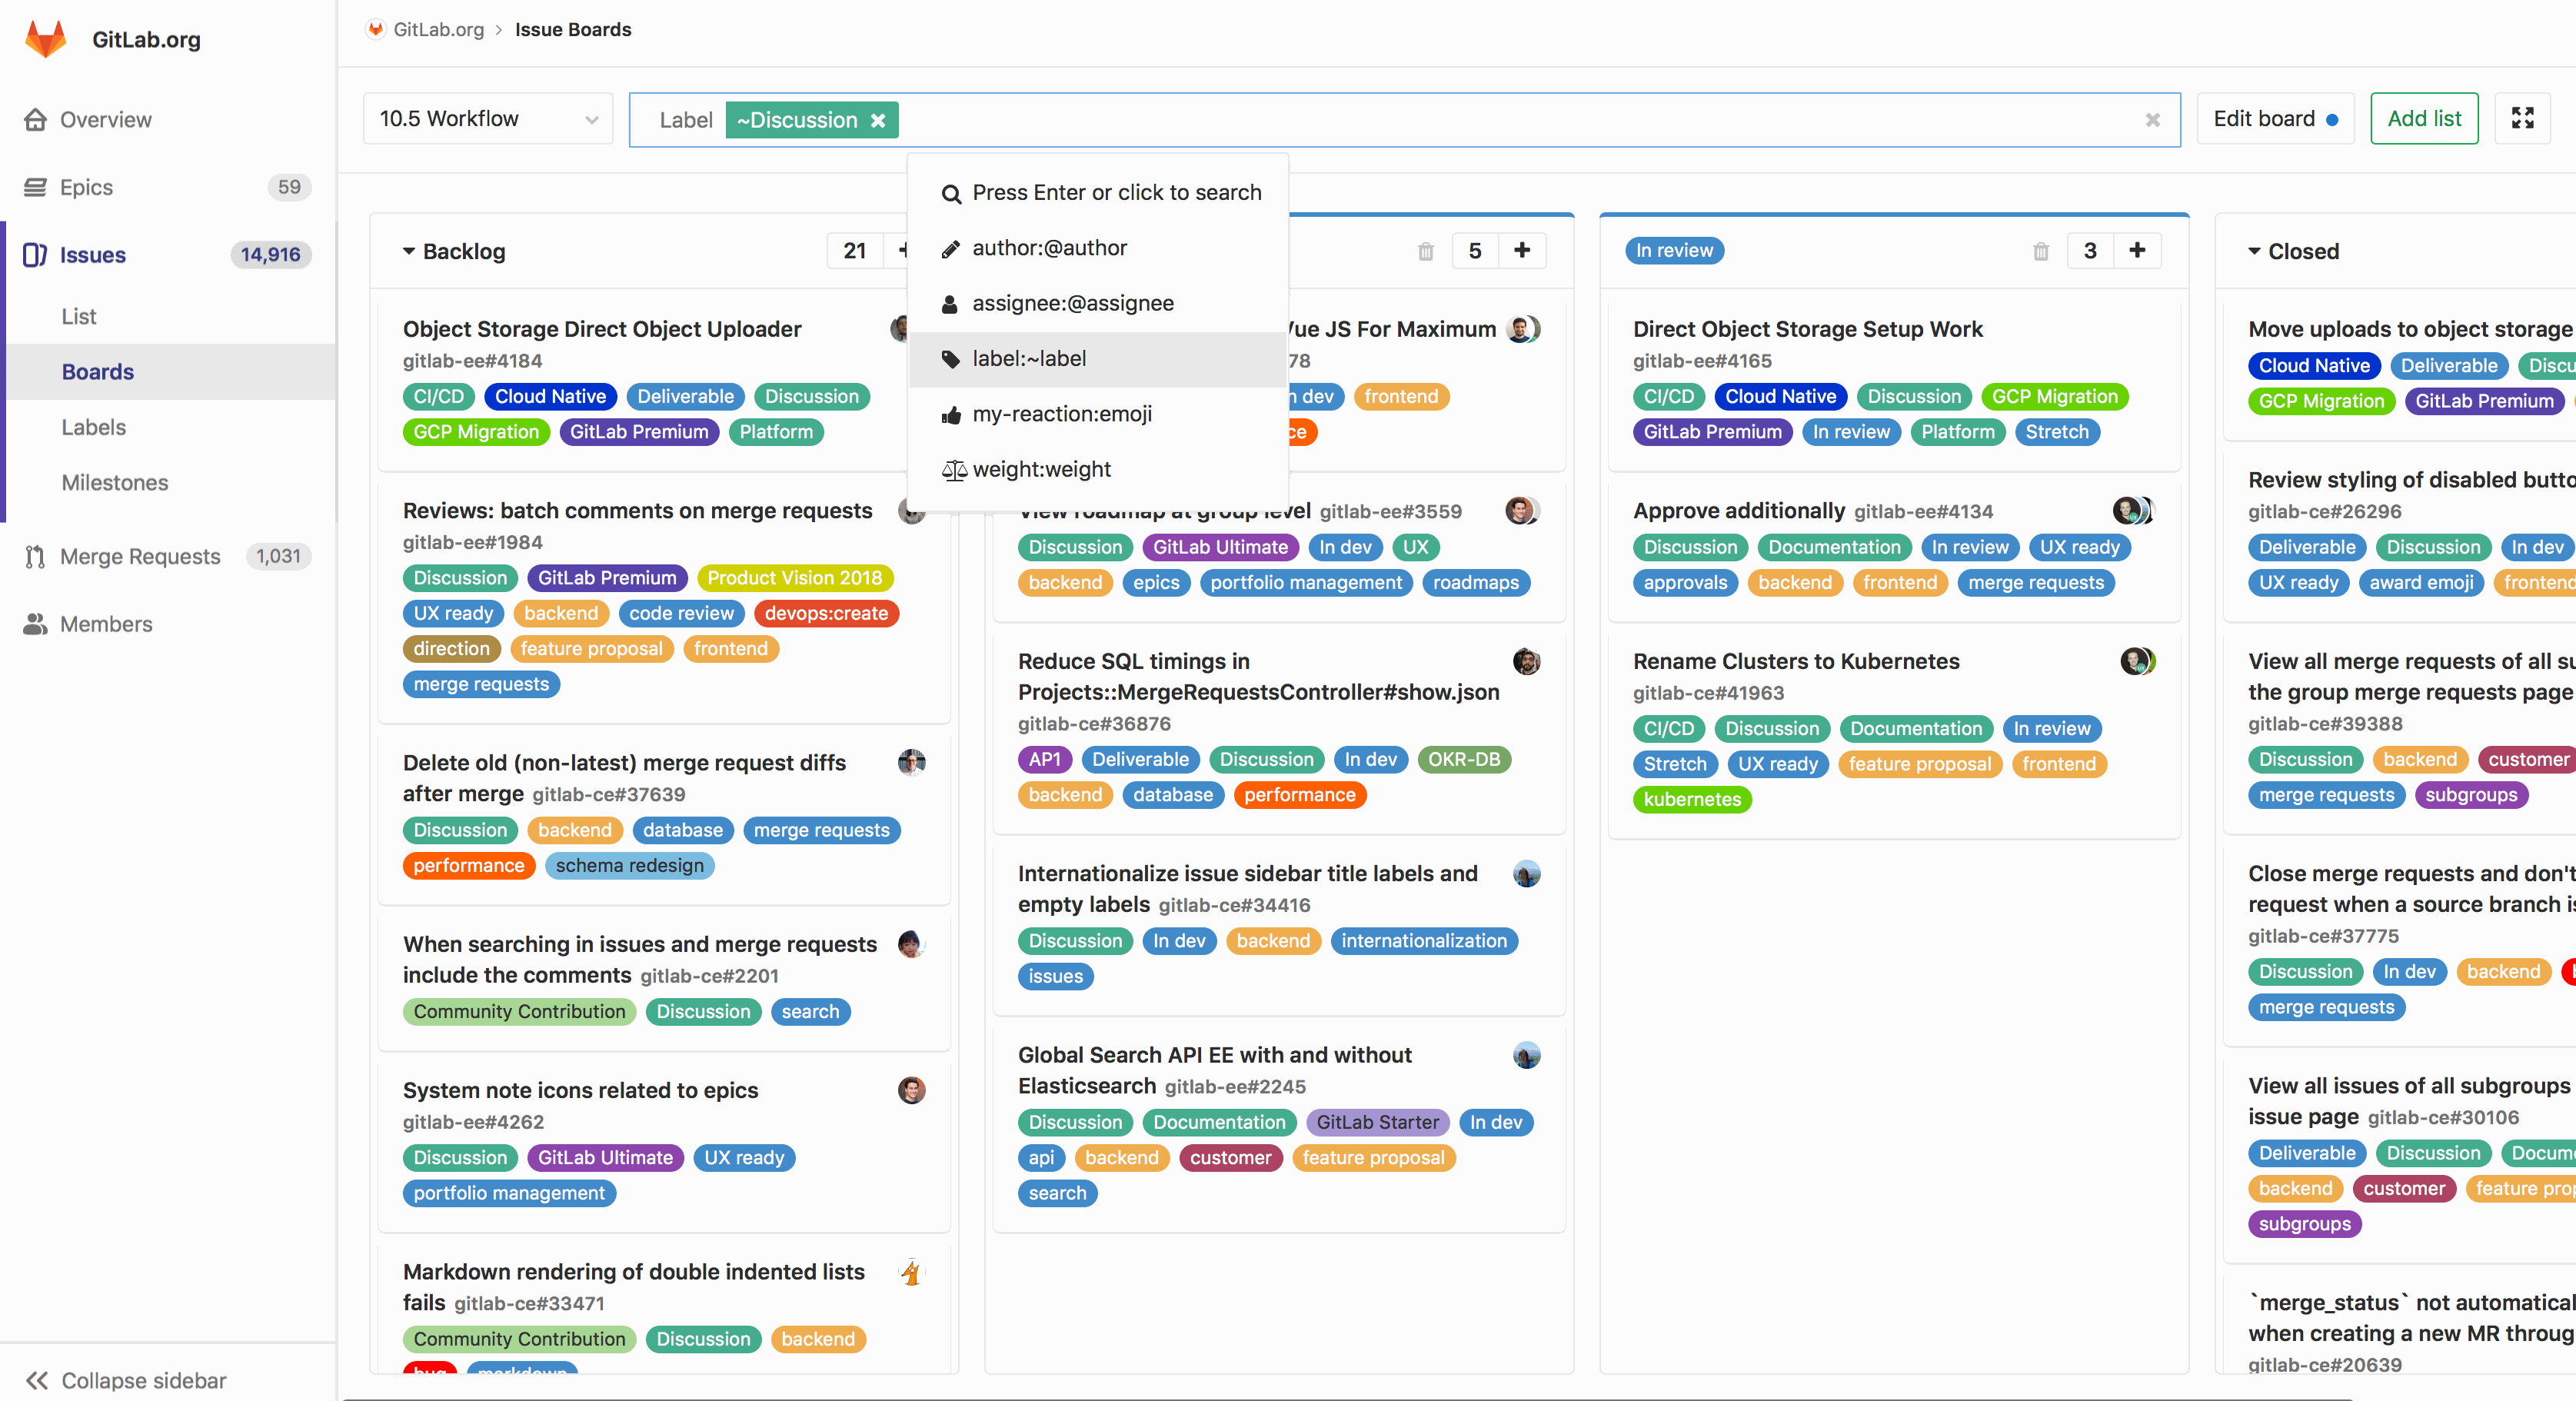Open Milestones in sidebar
Viewport: 2576px width, 1401px height.
tap(114, 482)
